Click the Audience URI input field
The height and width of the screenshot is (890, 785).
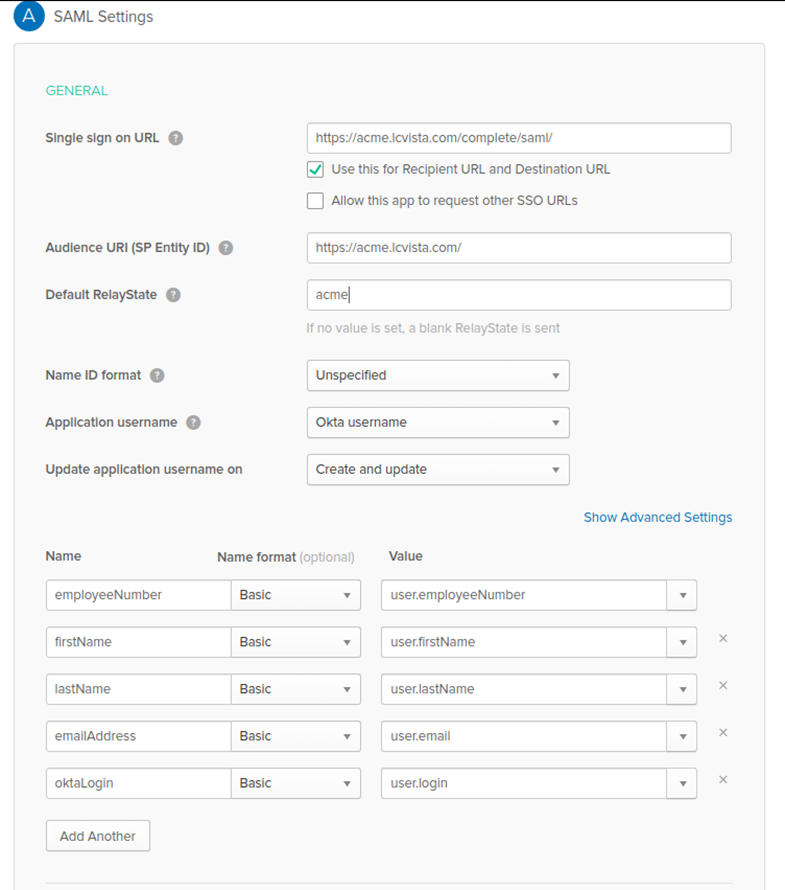pyautogui.click(x=518, y=248)
